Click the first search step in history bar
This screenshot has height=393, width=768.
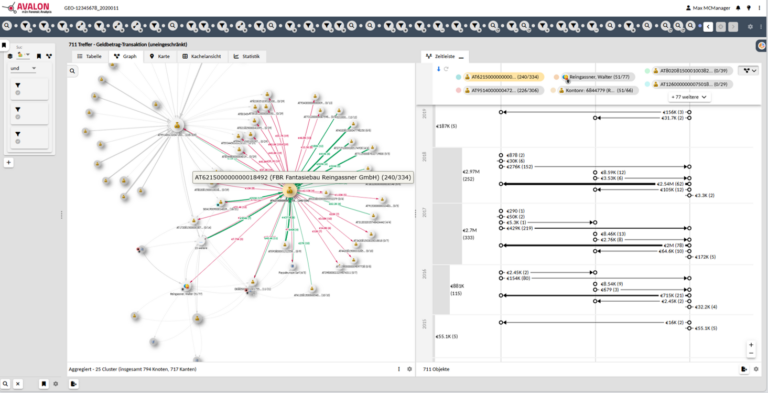point(7,26)
